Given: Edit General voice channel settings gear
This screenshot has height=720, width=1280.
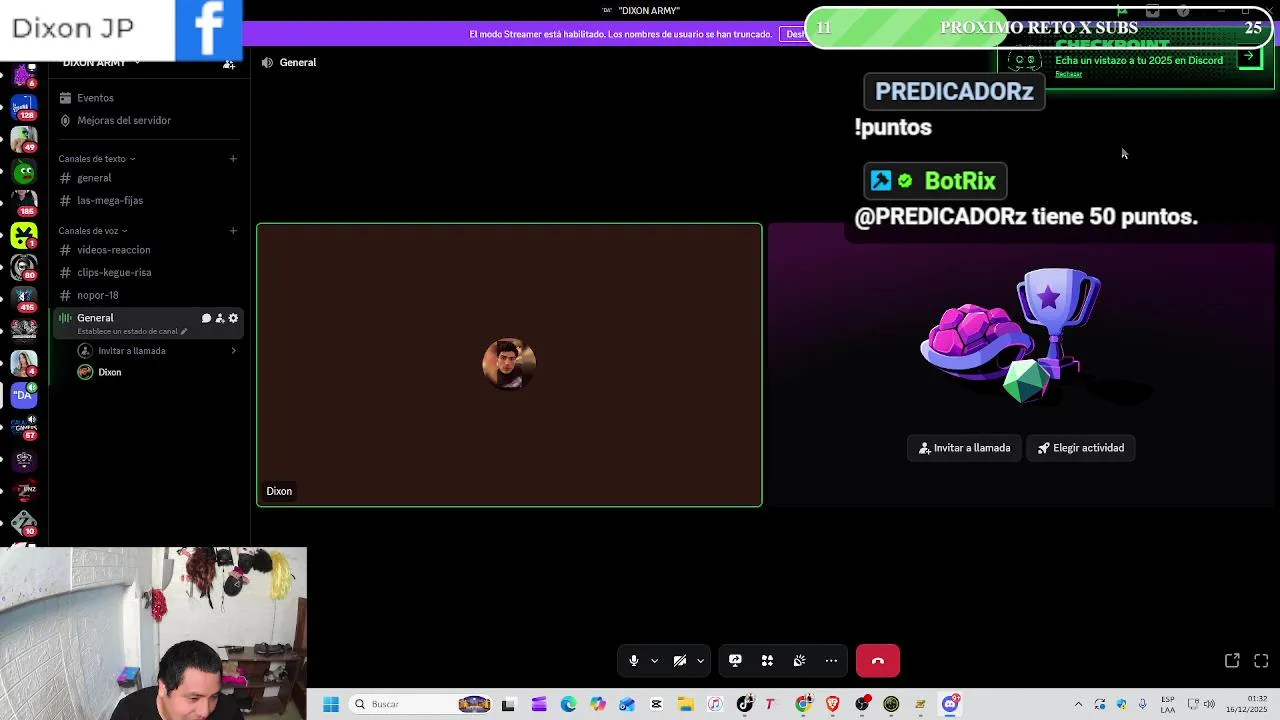Looking at the screenshot, I should click(x=234, y=318).
